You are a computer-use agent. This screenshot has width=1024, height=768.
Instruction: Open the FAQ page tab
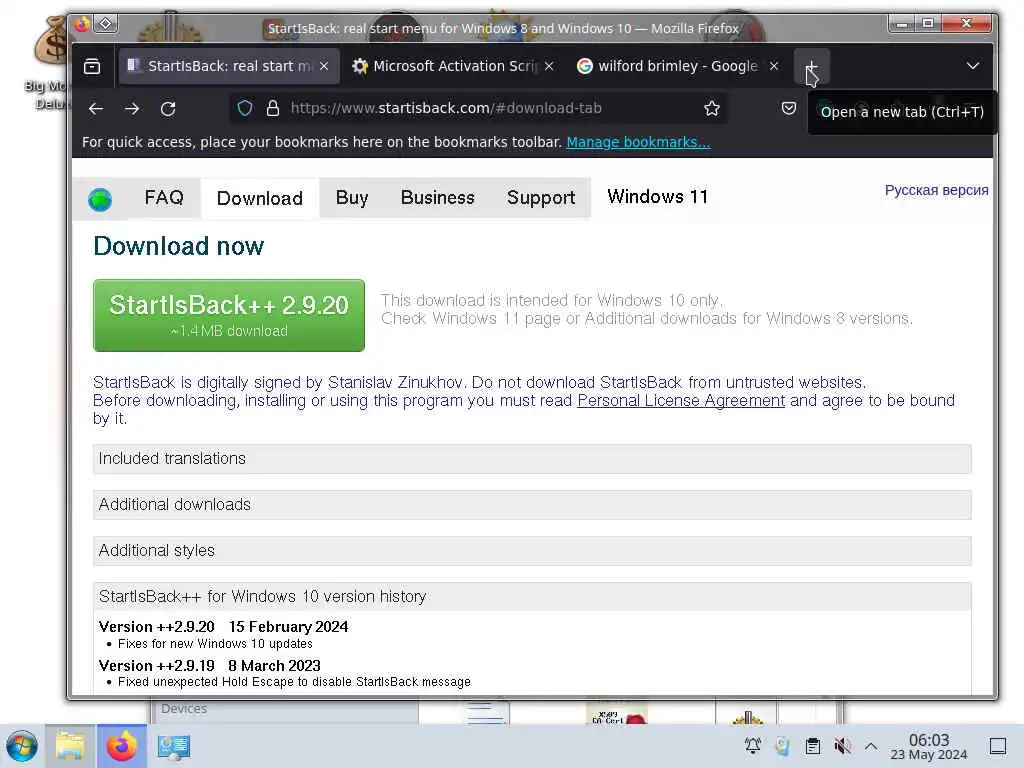coord(164,197)
